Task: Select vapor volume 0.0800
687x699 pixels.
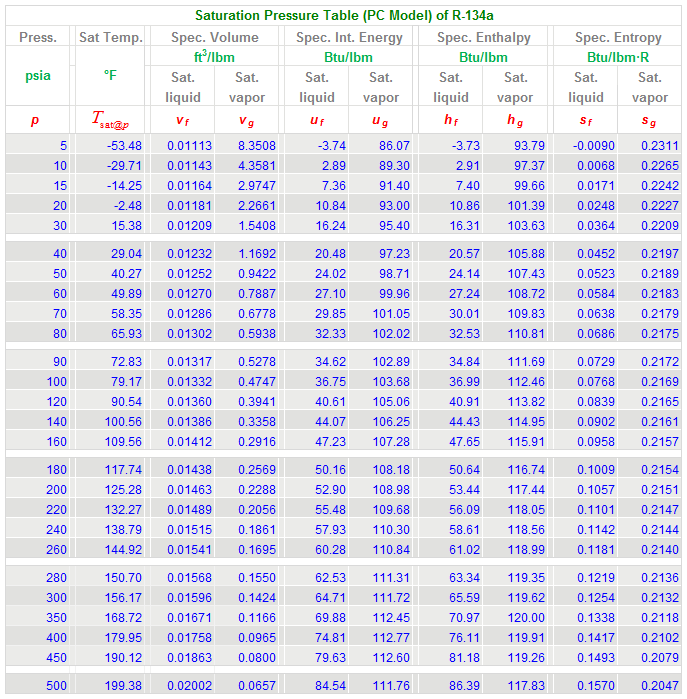Action: tap(257, 658)
